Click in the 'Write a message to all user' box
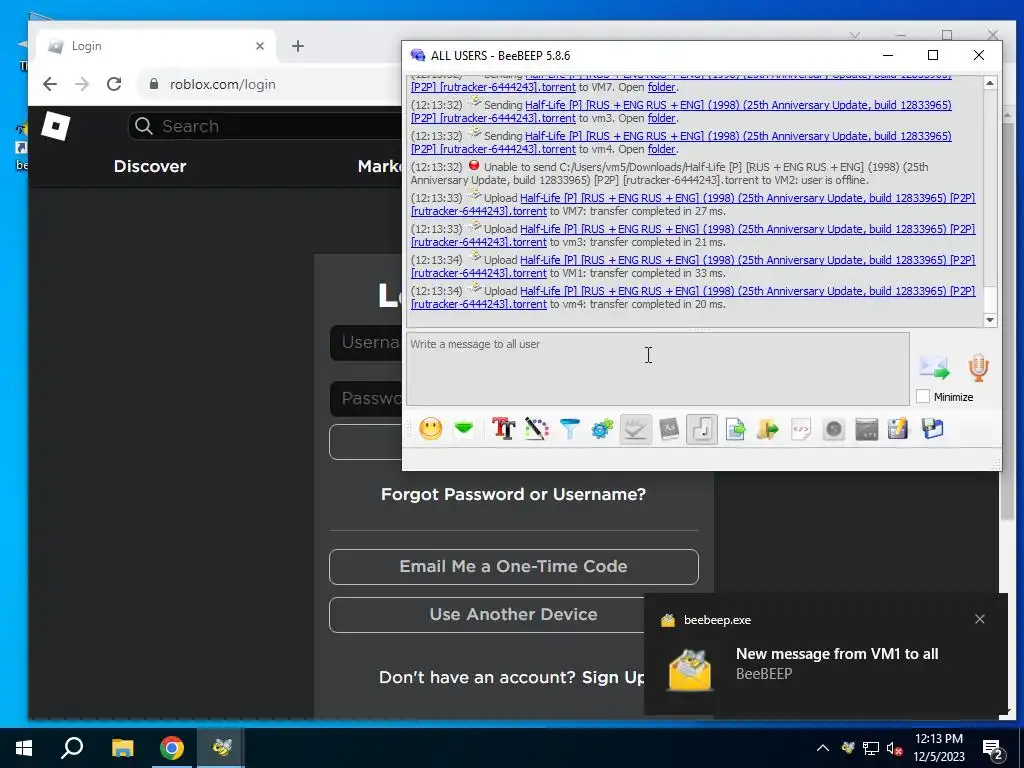The image size is (1024, 768). click(x=658, y=369)
